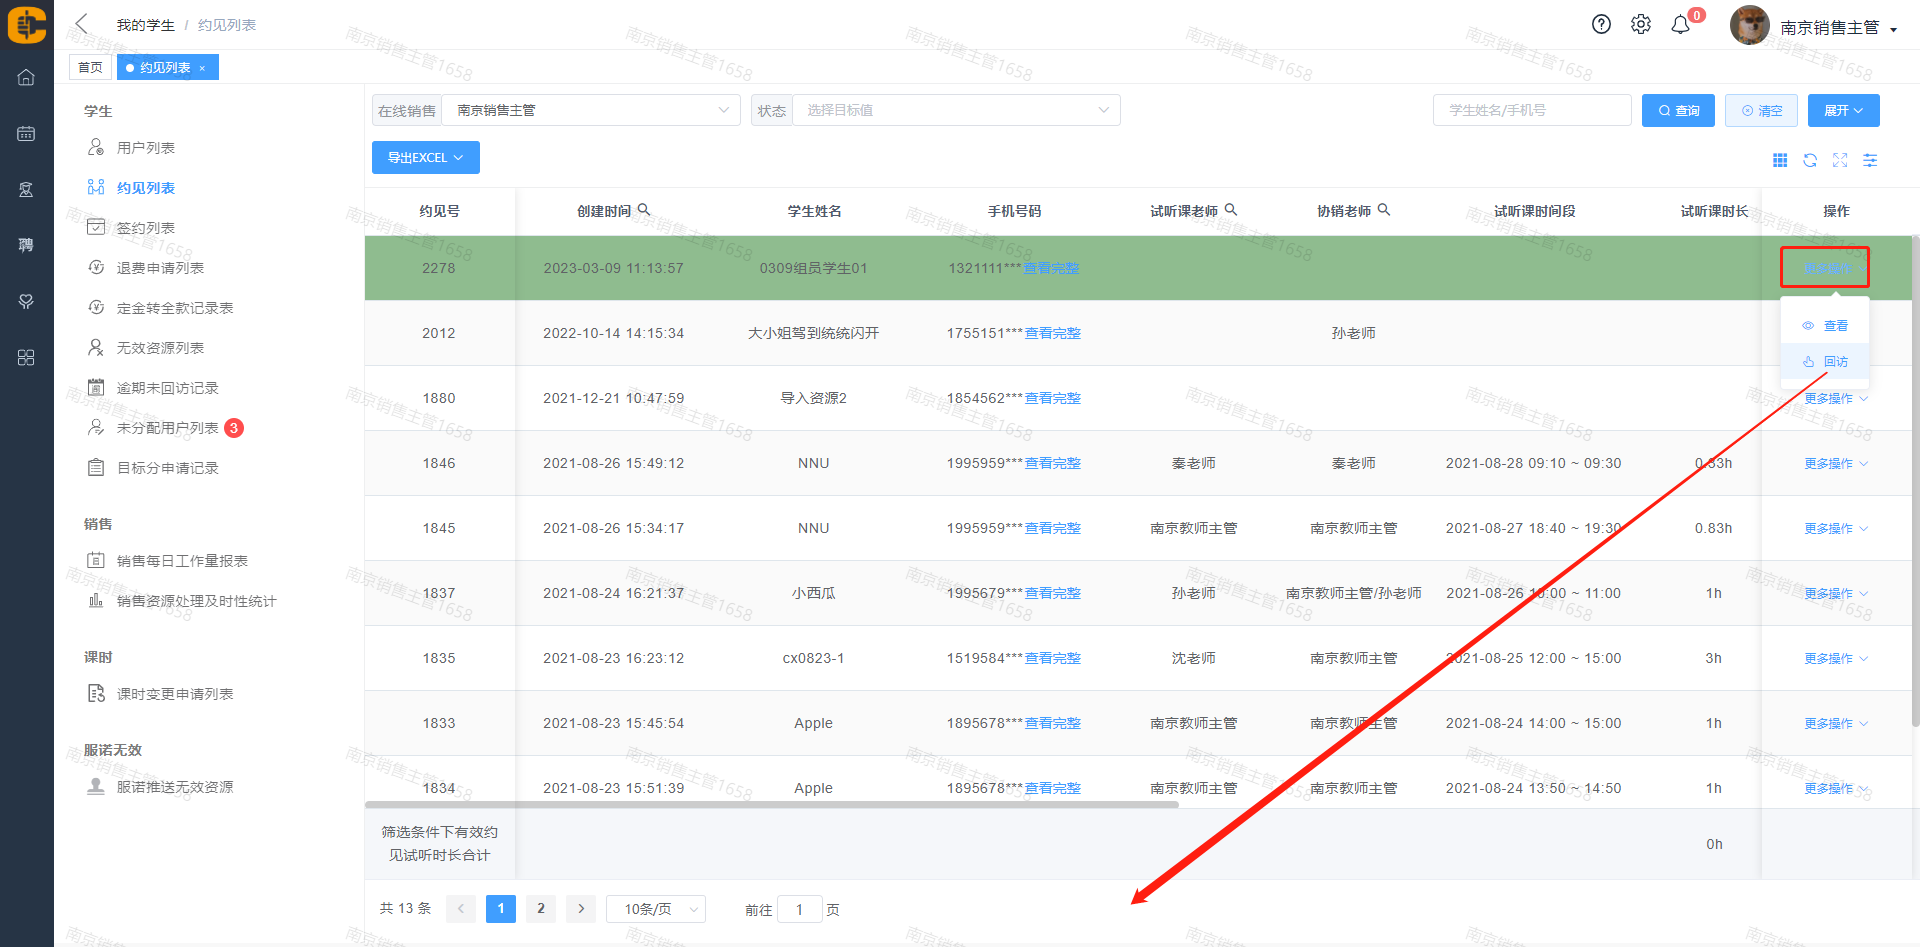Expand the 10条/页 page size selector
1920x947 pixels.
pos(656,909)
